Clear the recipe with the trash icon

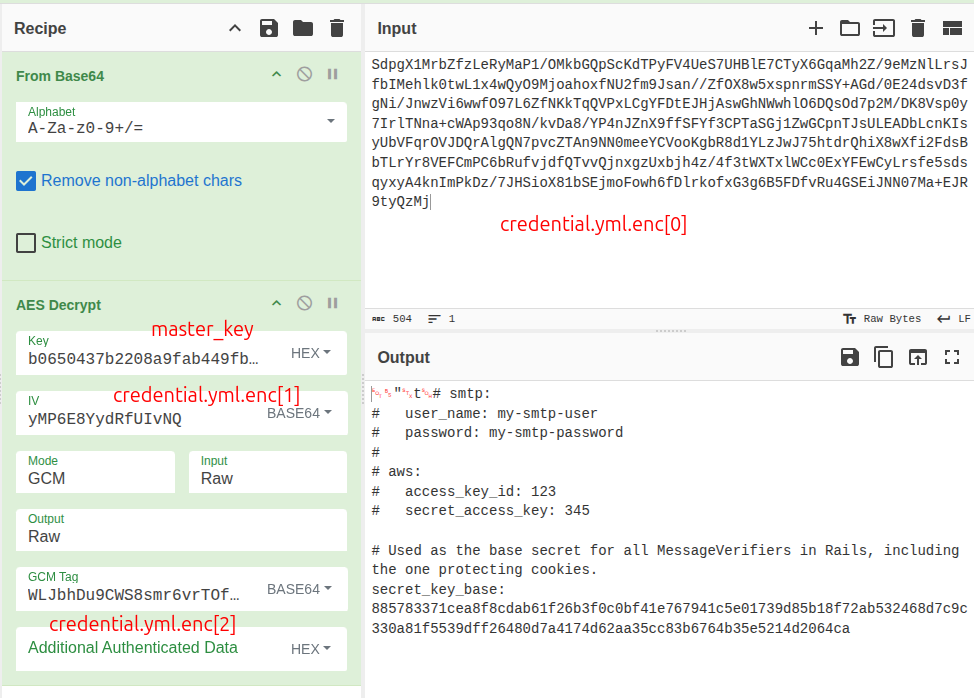pos(337,29)
